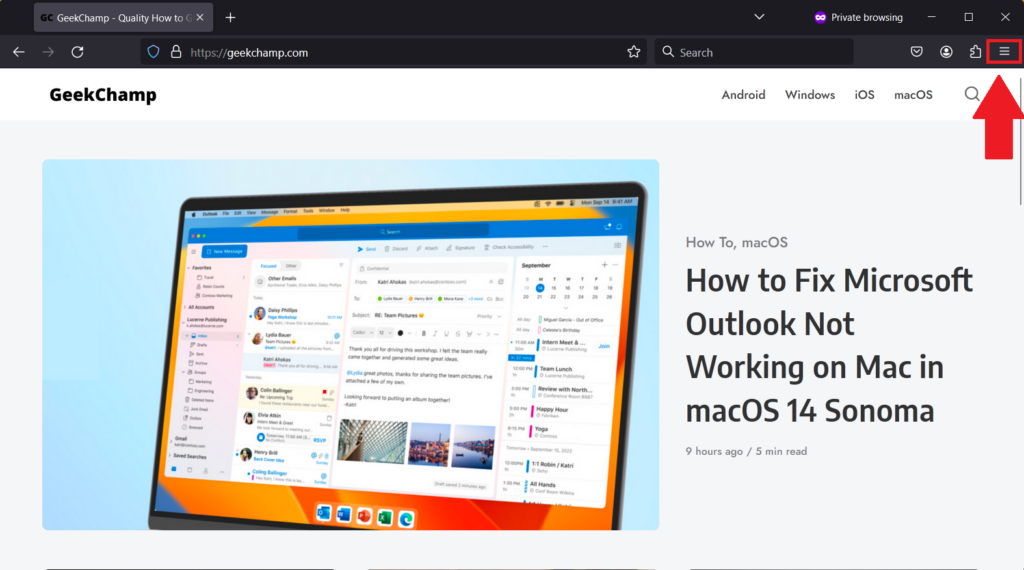The image size is (1024, 570).
Task: Reload the current page
Action: pyautogui.click(x=77, y=52)
